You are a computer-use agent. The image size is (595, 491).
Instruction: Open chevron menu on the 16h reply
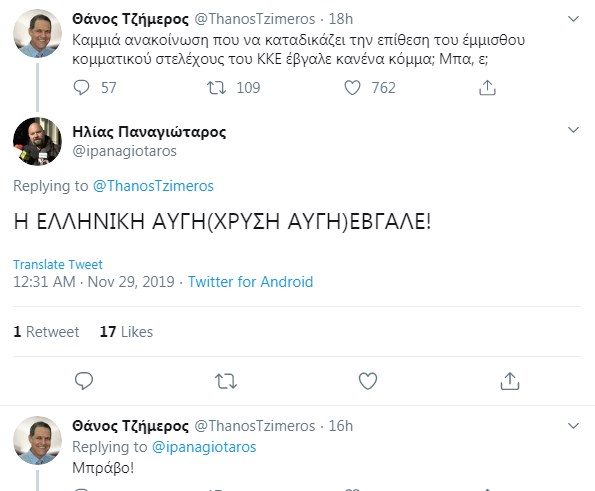[573, 426]
